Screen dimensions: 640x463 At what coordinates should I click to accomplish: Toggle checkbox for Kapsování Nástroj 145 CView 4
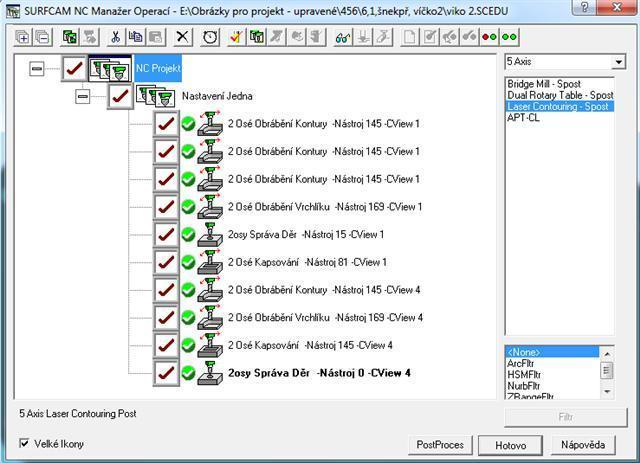(x=166, y=345)
